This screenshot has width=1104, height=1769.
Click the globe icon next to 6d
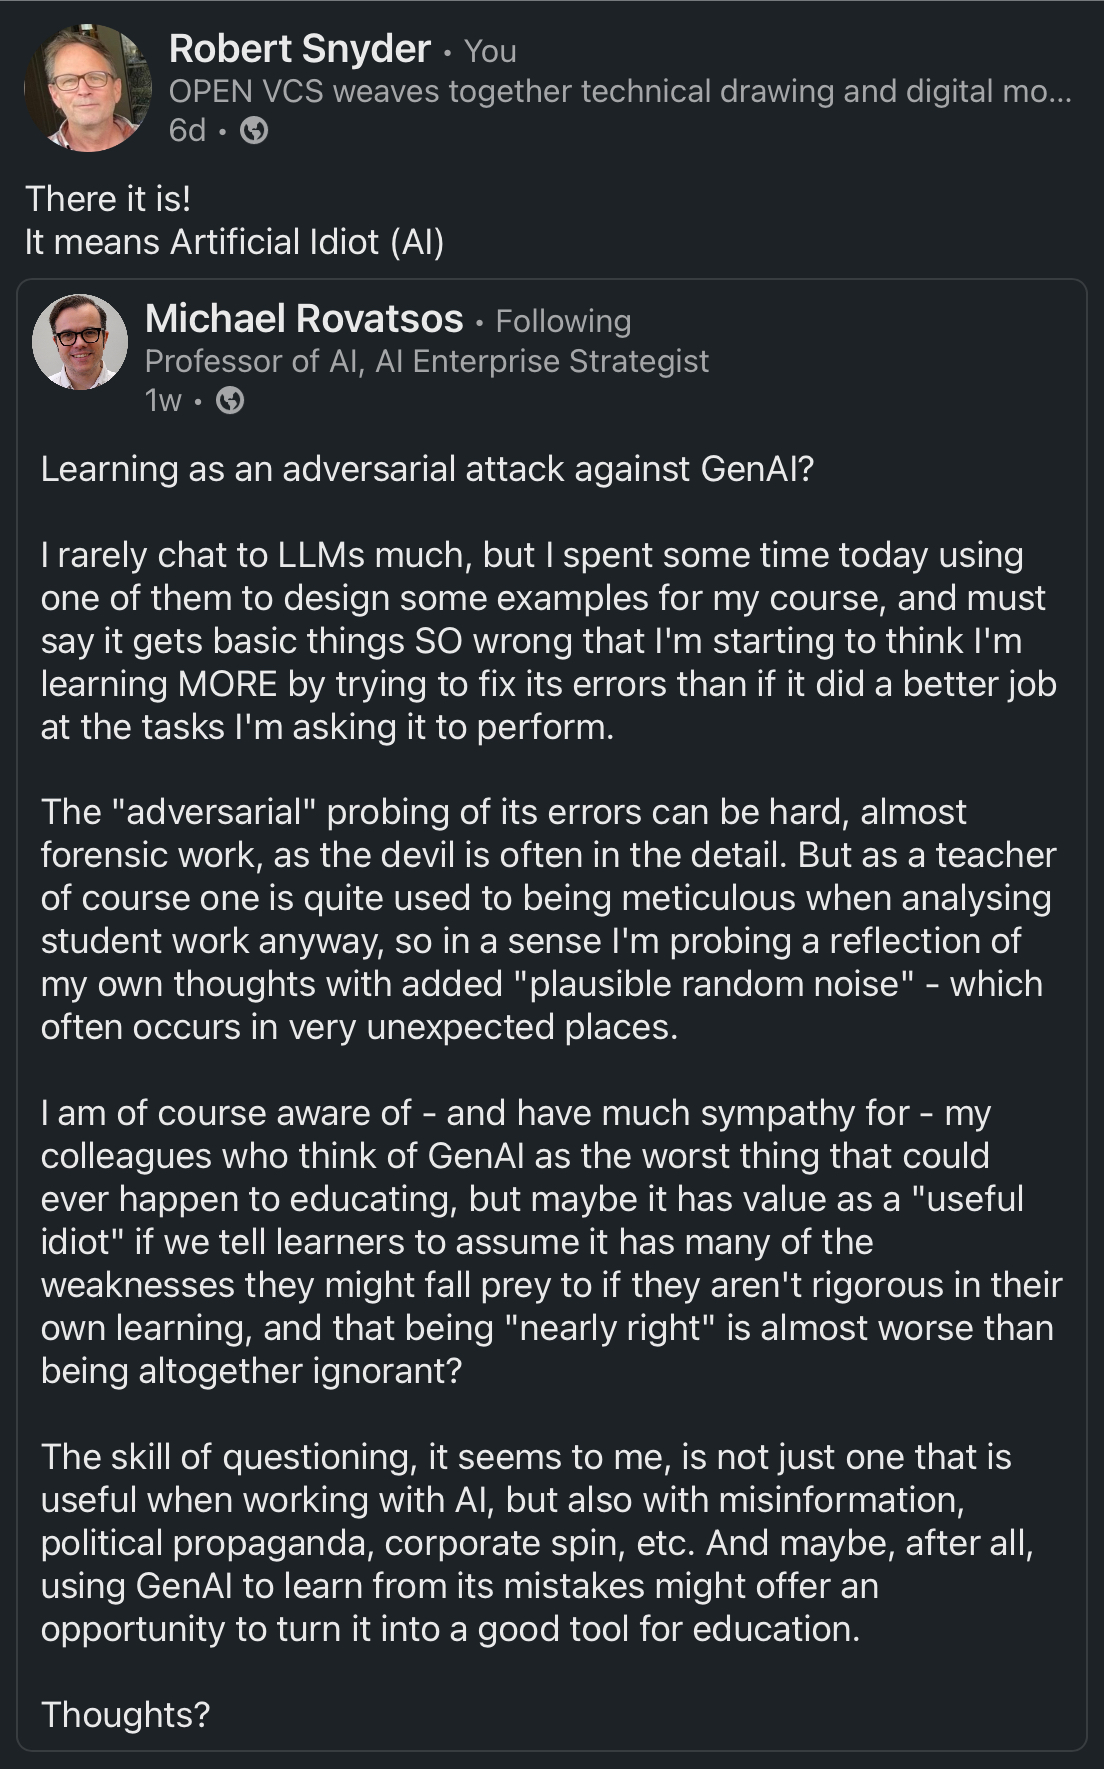[254, 130]
